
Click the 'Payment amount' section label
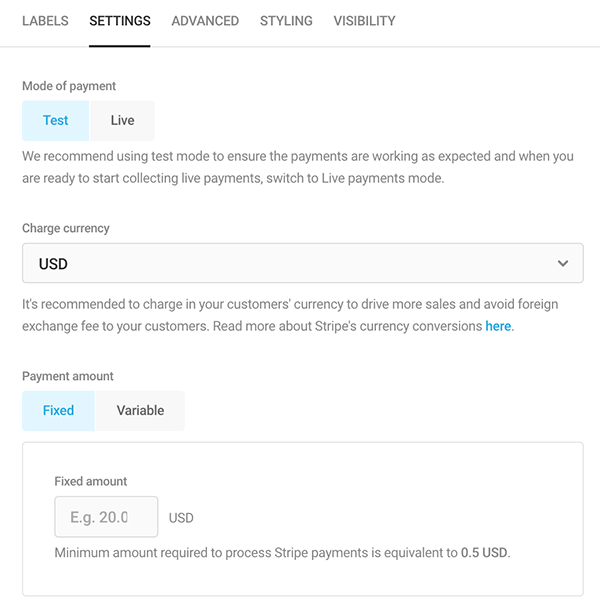[68, 376]
